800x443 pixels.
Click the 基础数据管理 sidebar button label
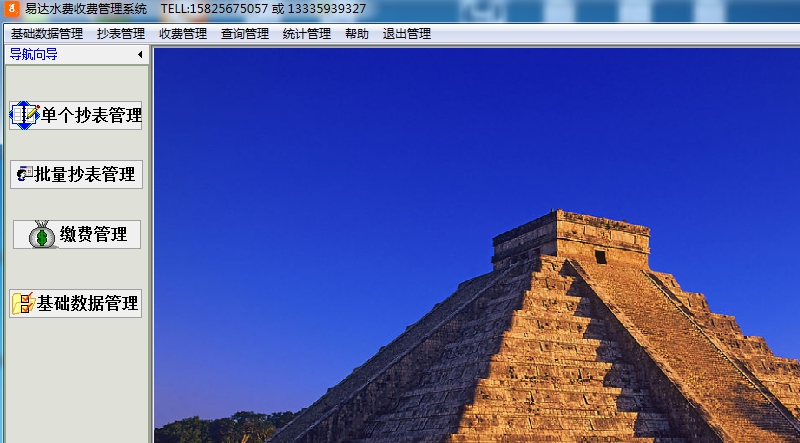coord(87,303)
